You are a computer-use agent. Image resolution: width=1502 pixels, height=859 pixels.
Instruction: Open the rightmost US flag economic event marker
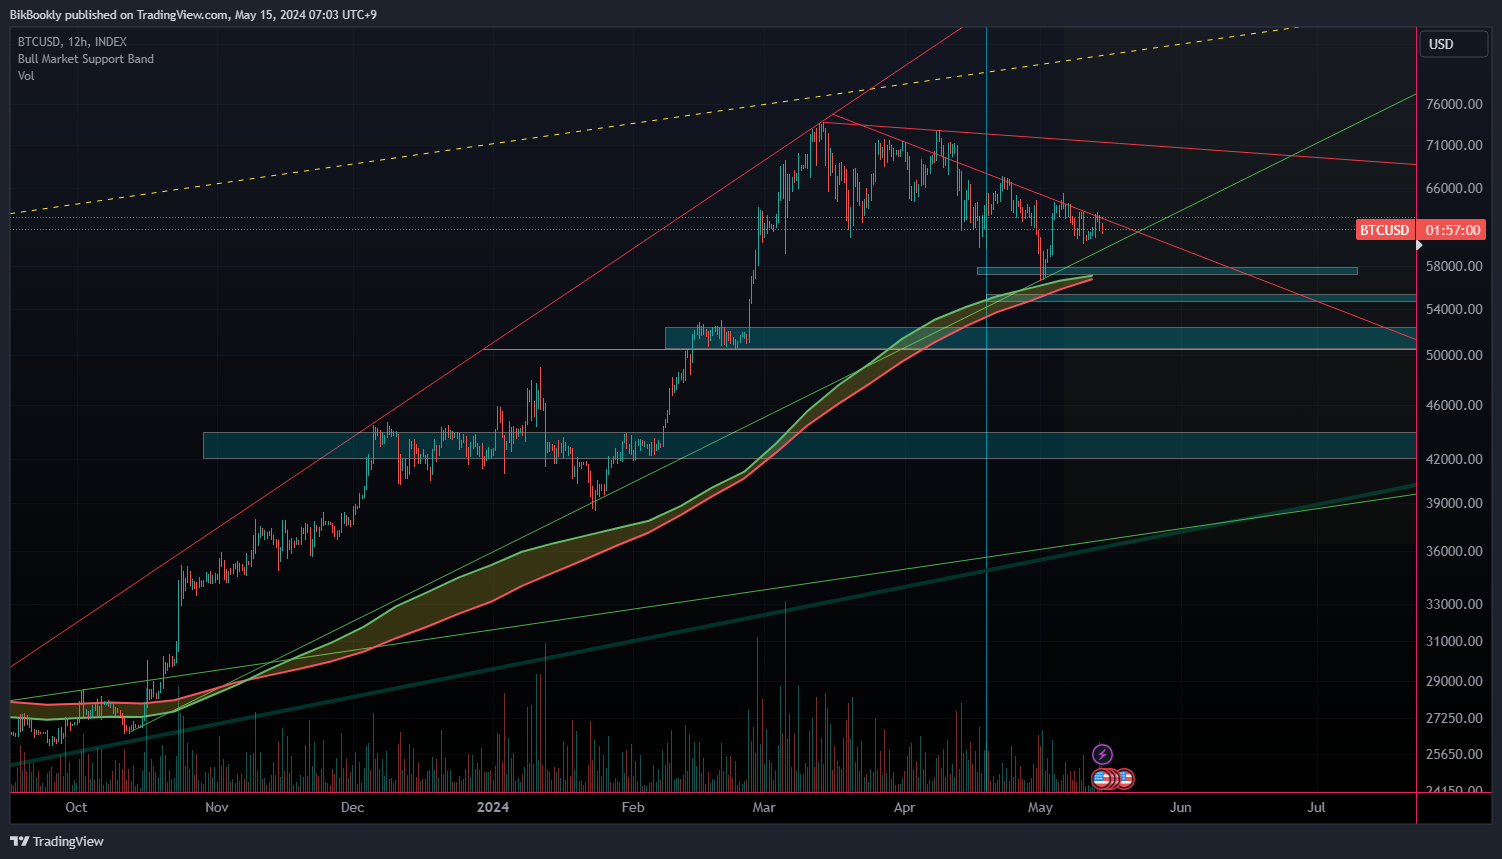point(1126,778)
